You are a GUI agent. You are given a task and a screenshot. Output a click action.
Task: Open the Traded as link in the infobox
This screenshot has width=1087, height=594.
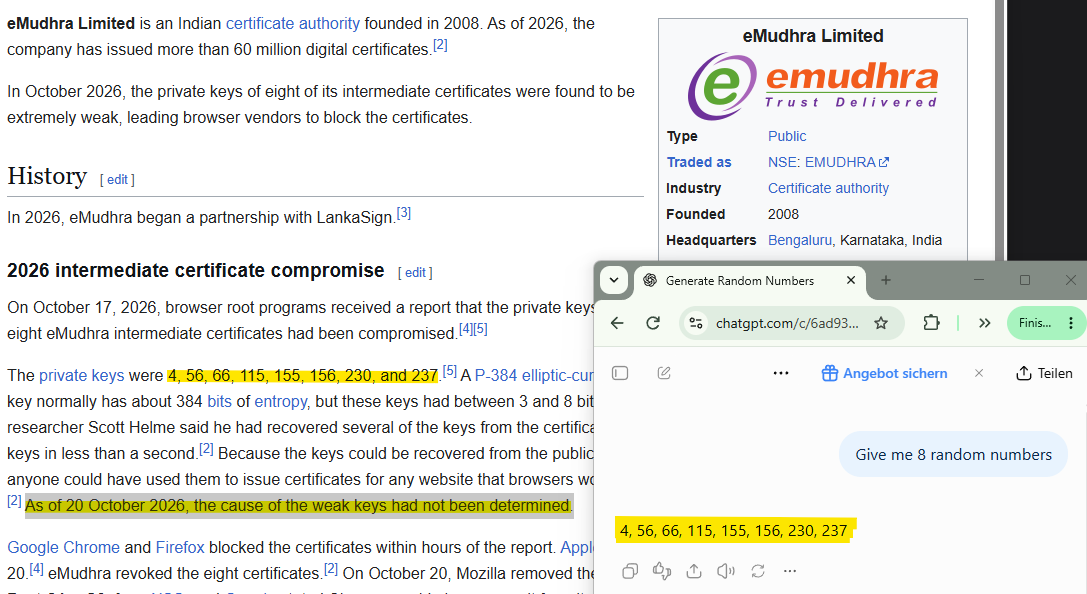[699, 162]
